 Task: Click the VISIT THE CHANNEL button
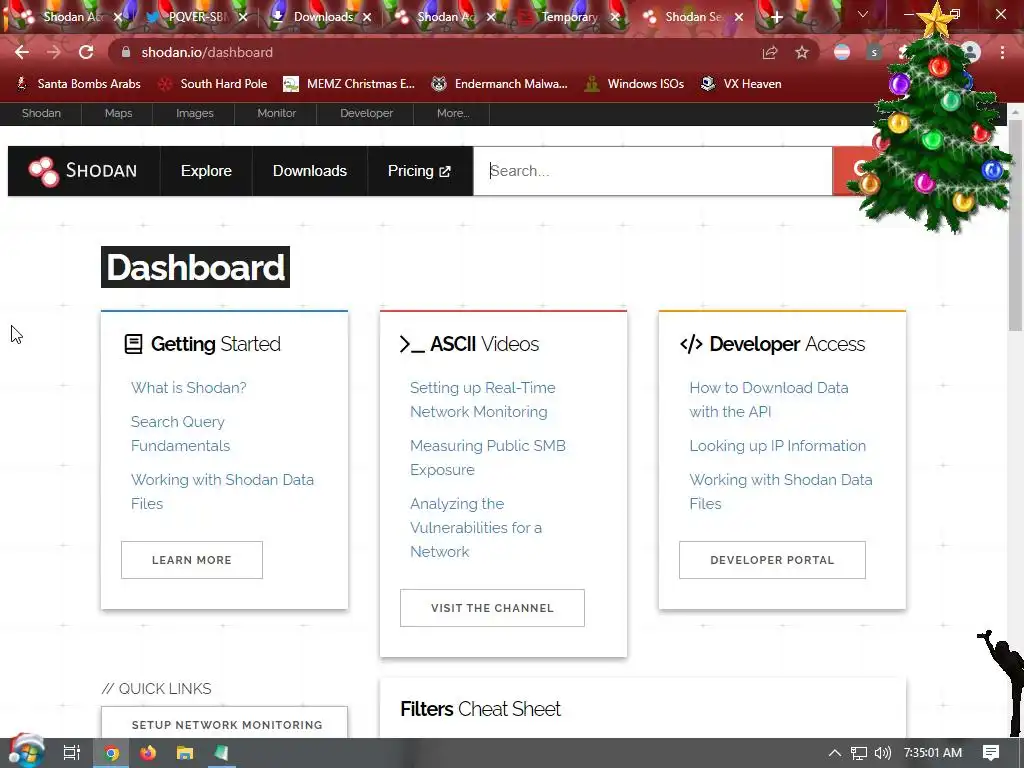point(492,608)
